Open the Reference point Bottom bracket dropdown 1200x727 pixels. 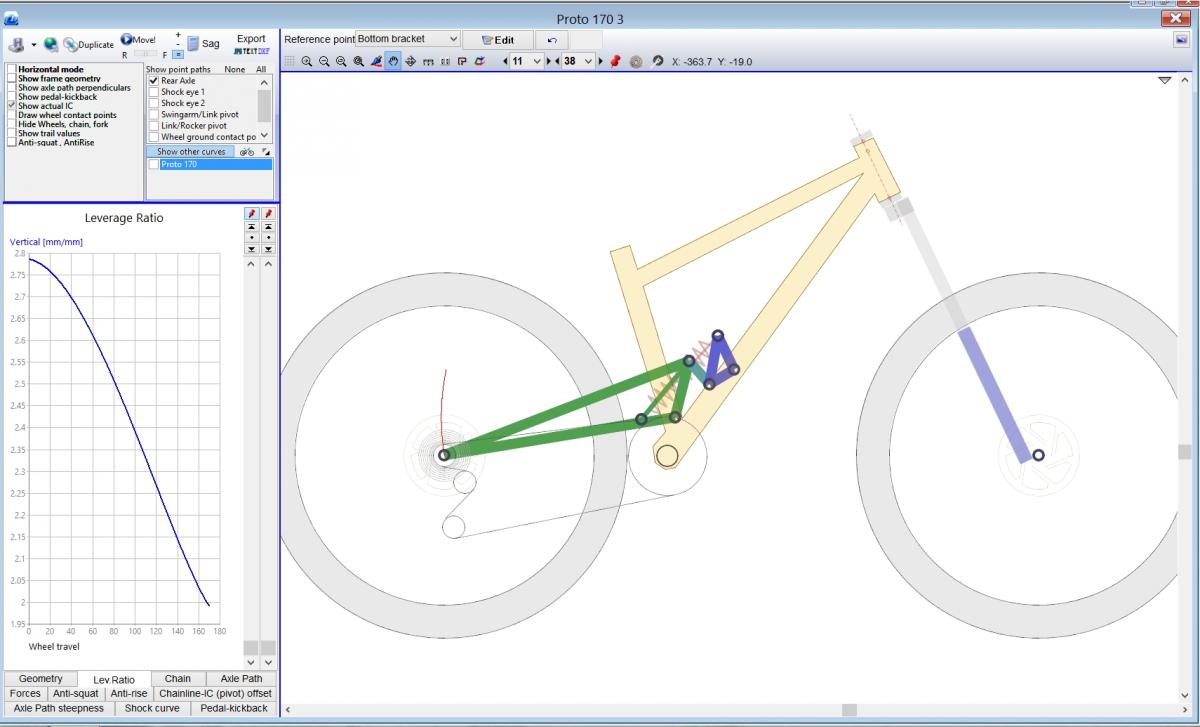(408, 39)
